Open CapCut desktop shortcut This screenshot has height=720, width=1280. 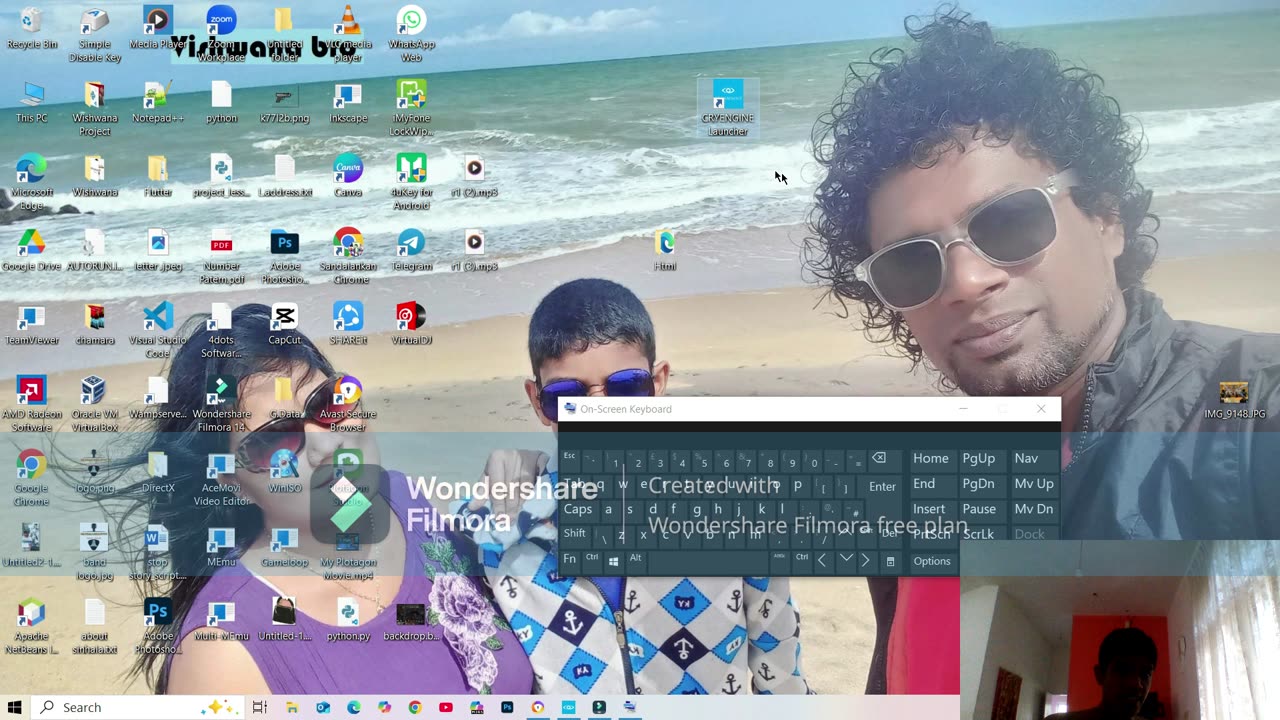point(284,324)
